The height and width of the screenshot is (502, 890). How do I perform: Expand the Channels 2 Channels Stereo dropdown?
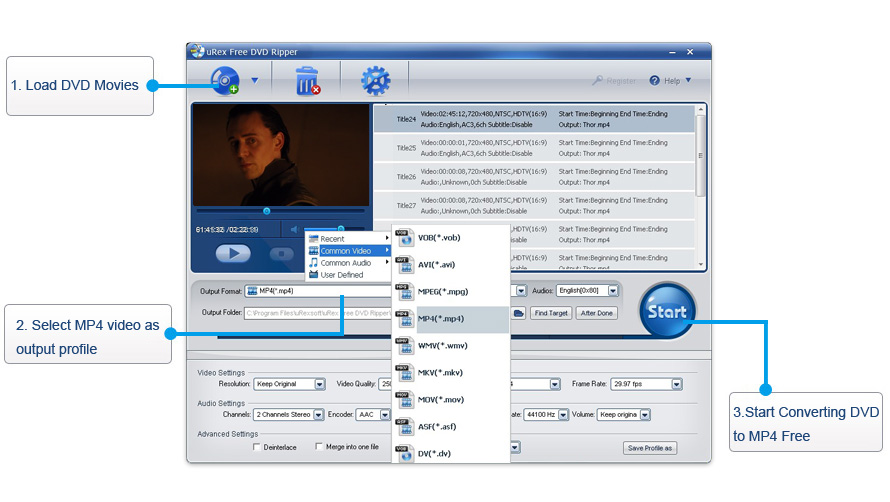319,414
